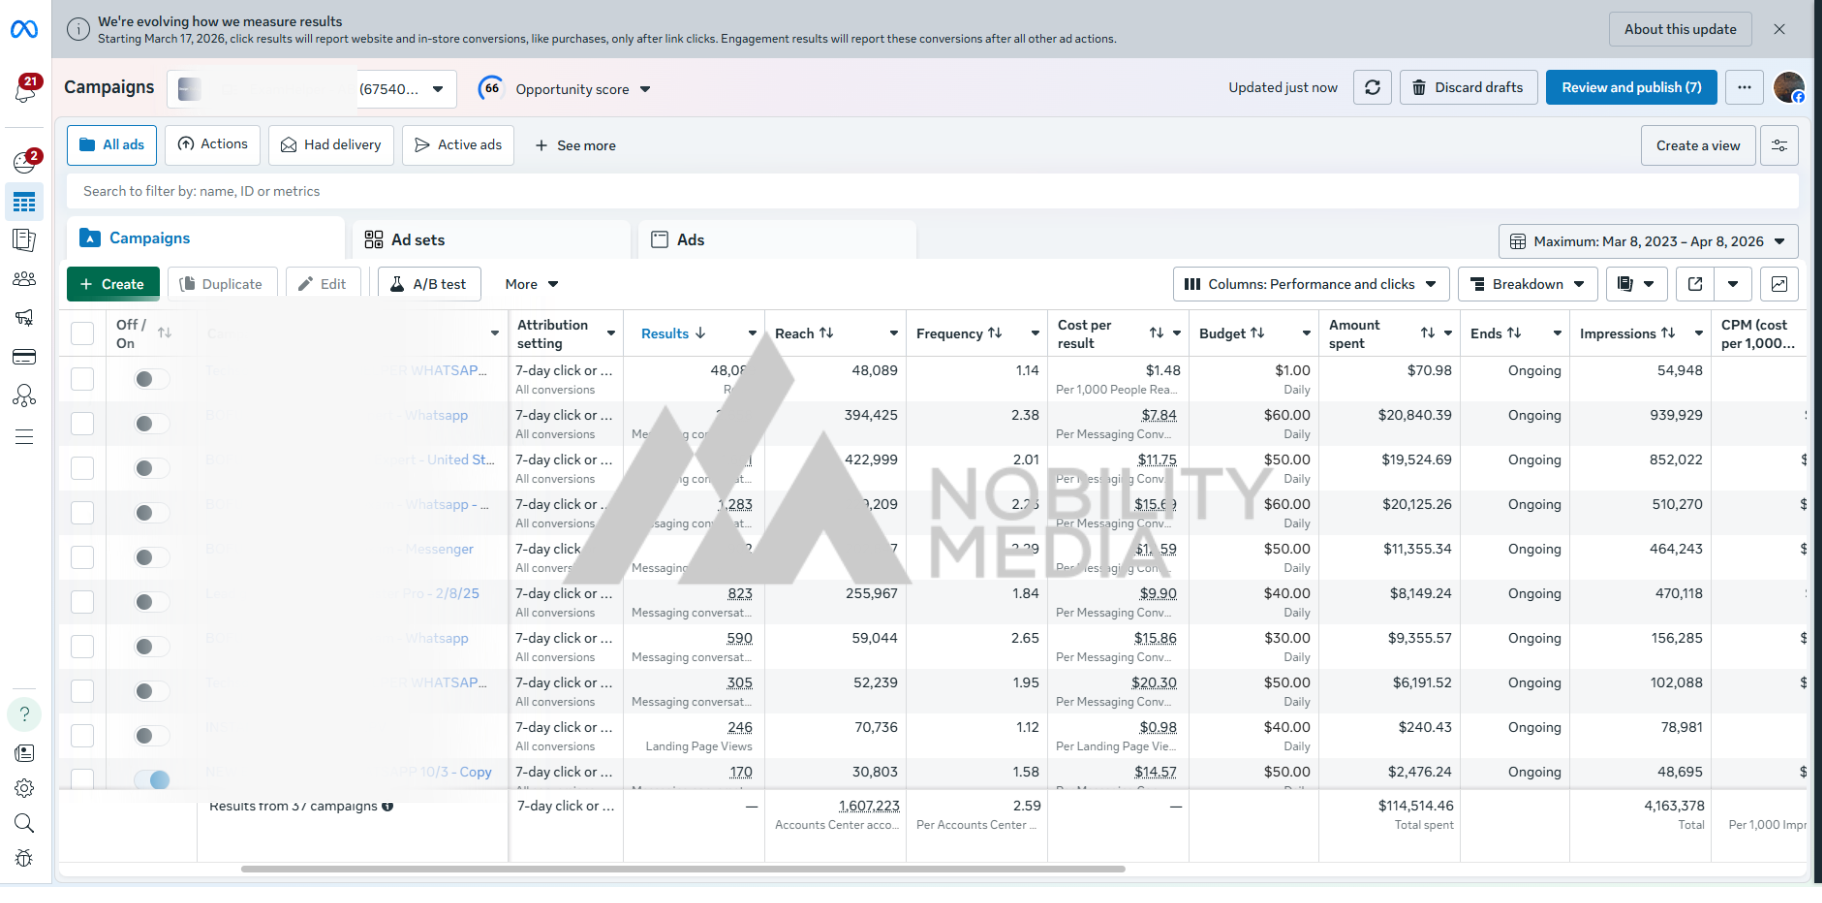Viewport: 1822px width, 903px height.
Task: Click the A/B test button
Action: pyautogui.click(x=429, y=284)
